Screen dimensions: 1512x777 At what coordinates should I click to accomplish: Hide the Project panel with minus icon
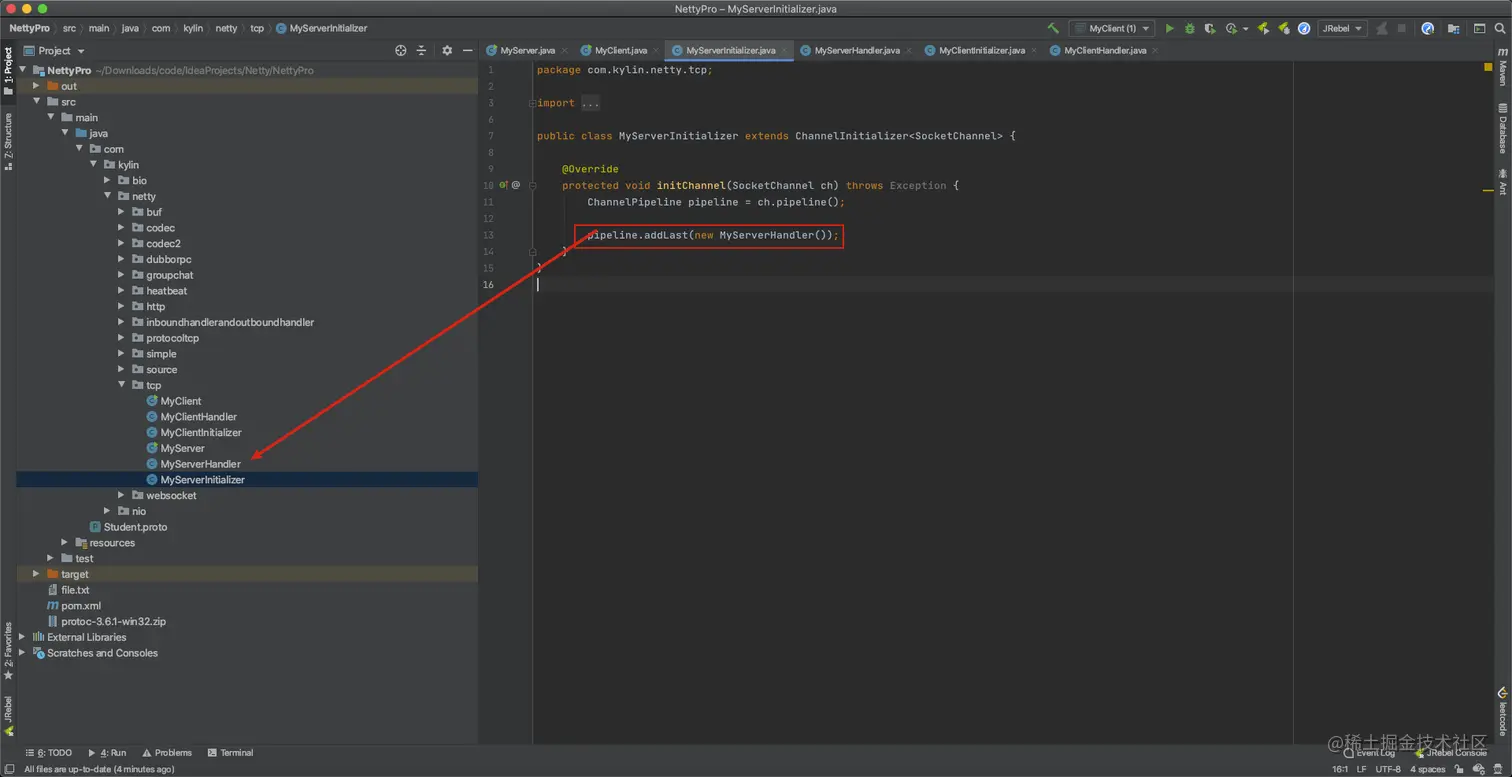click(467, 50)
